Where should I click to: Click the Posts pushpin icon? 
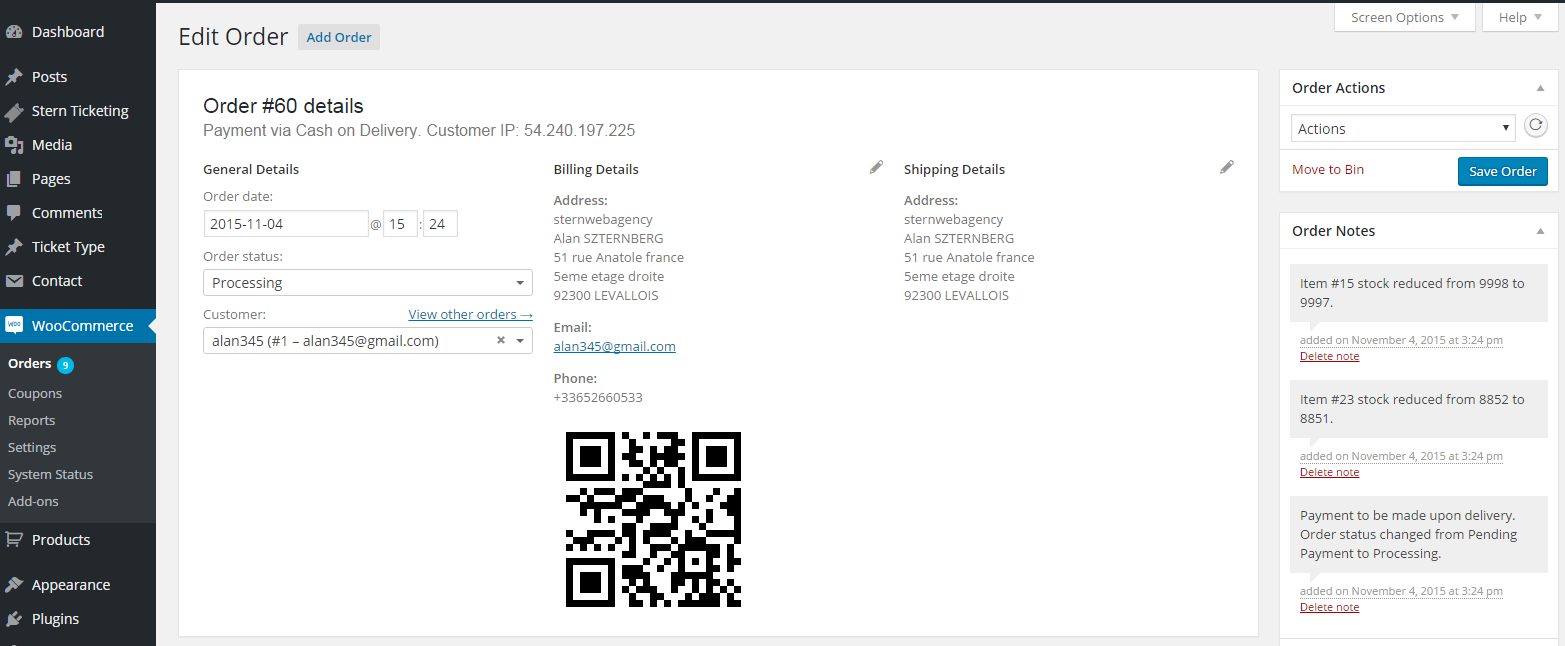click(x=14, y=77)
